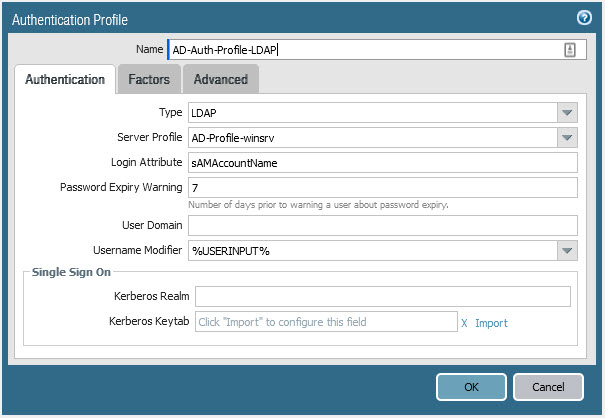
Task: Click into the Kerberos Realm field
Action: pos(382,296)
